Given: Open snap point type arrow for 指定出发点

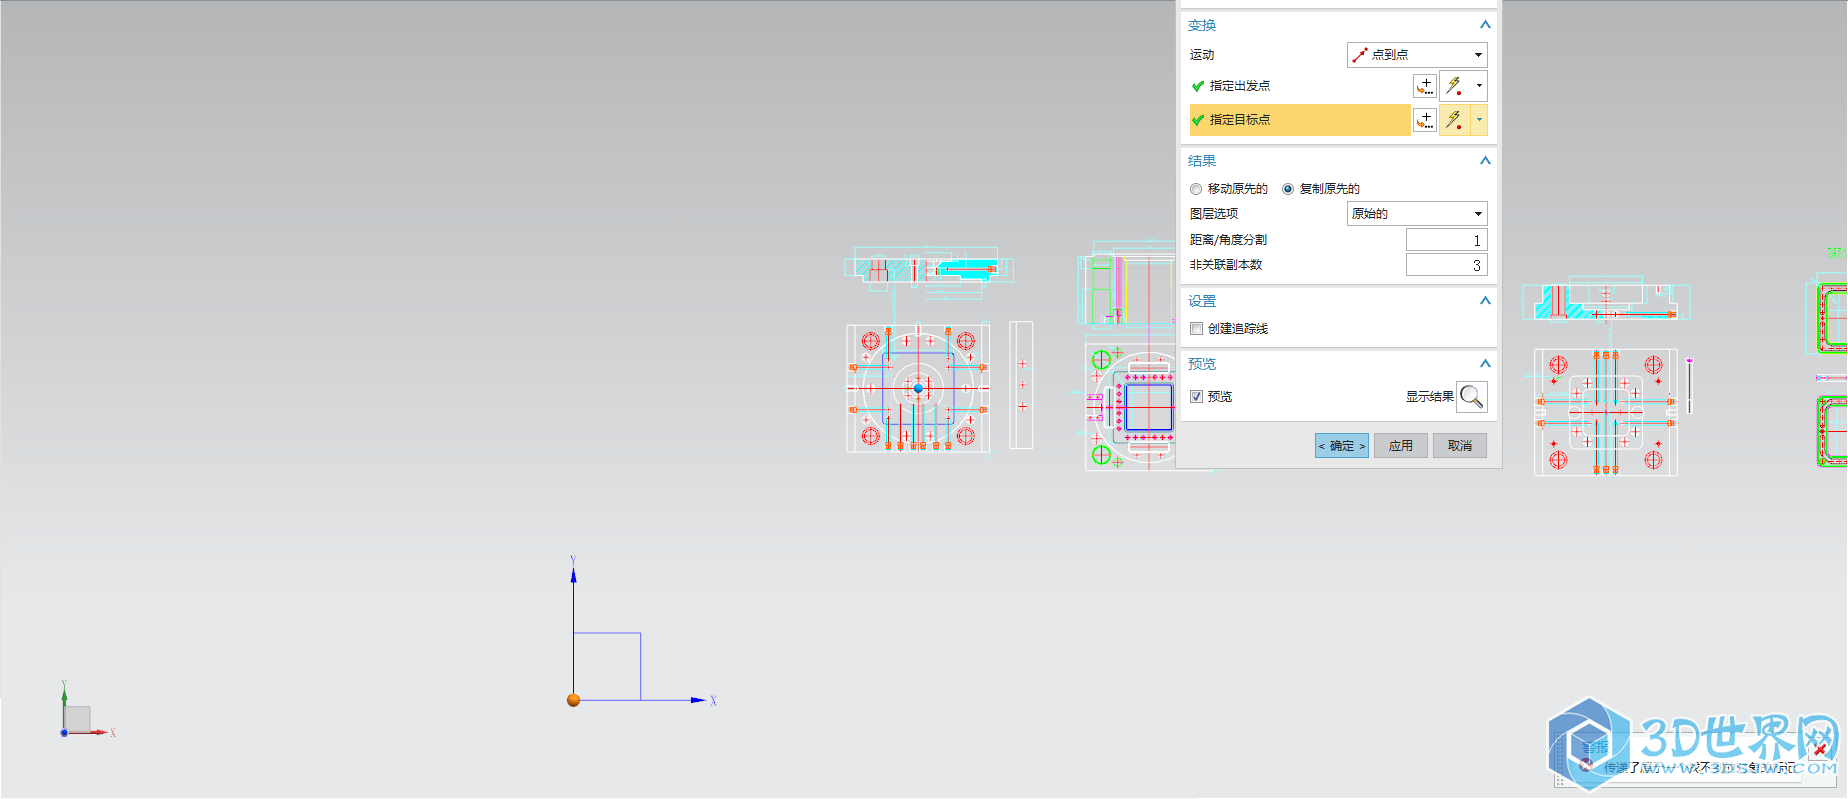Looking at the screenshot, I should pos(1479,86).
